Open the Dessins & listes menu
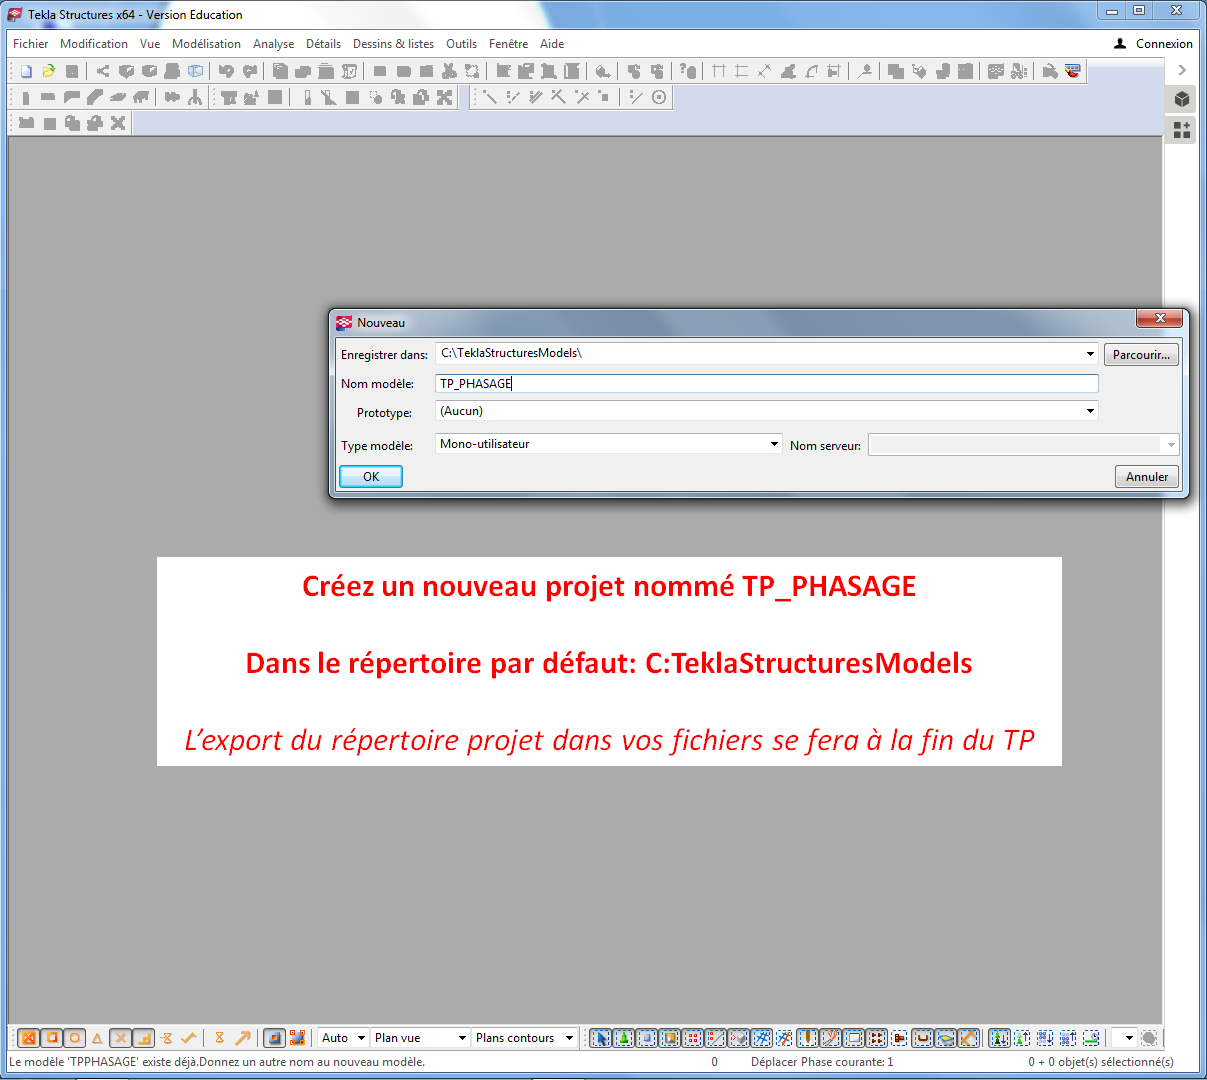The image size is (1207, 1080). pos(393,44)
